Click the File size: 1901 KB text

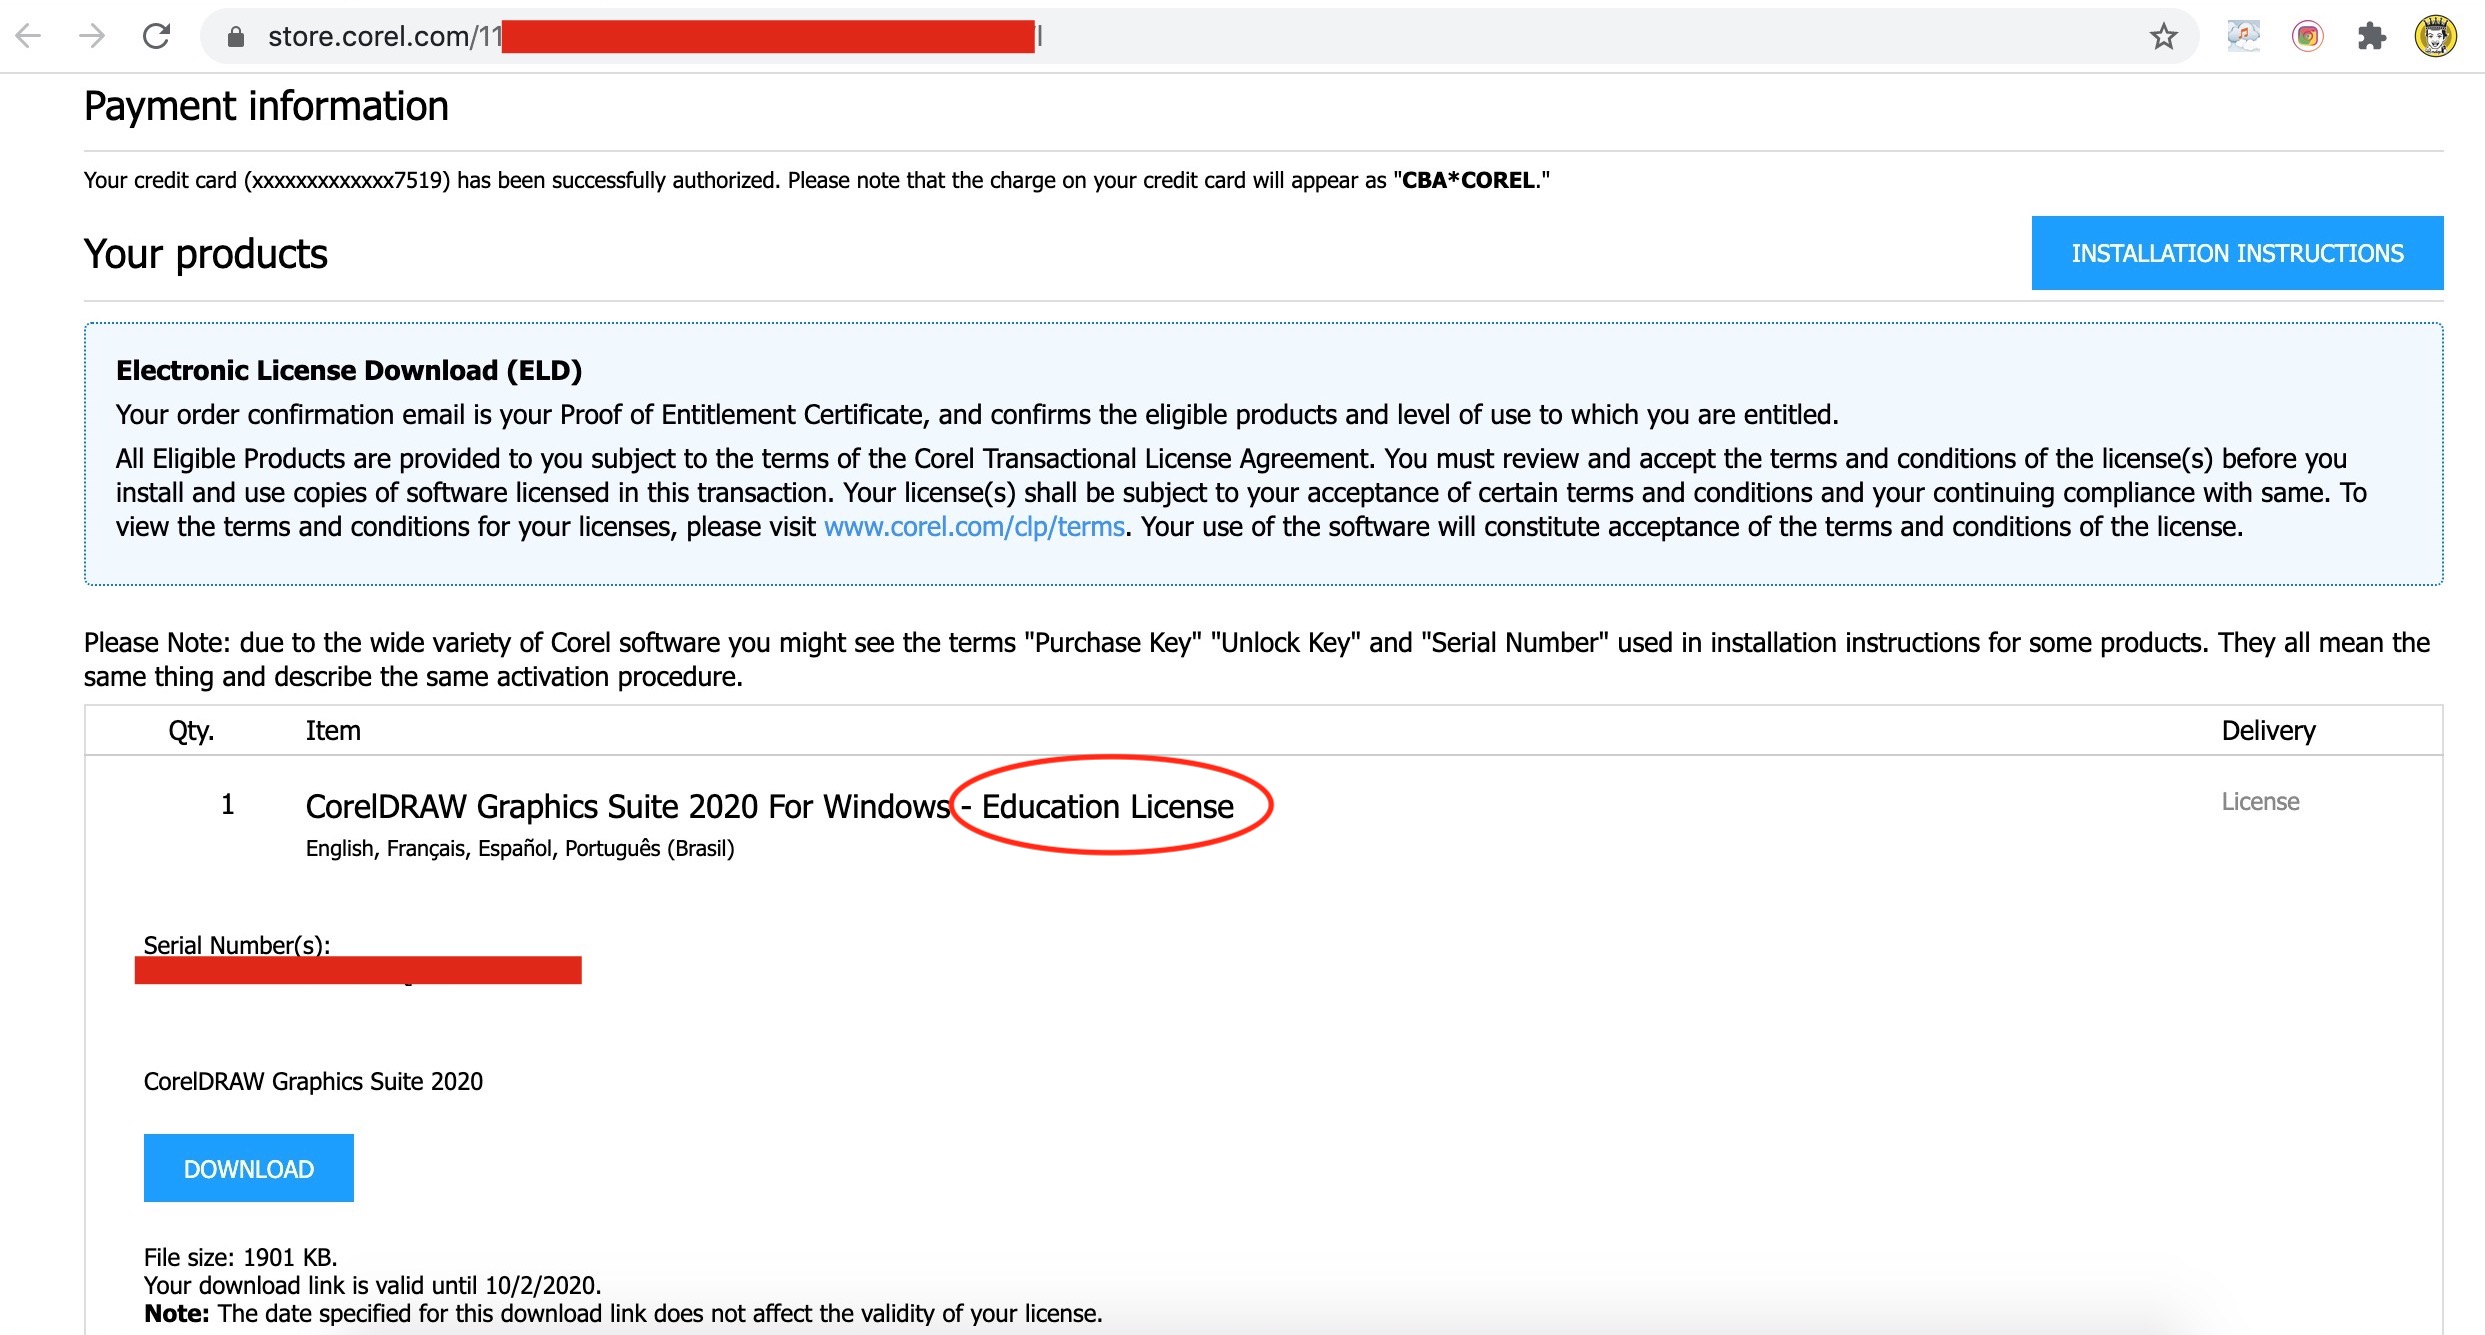241,1257
